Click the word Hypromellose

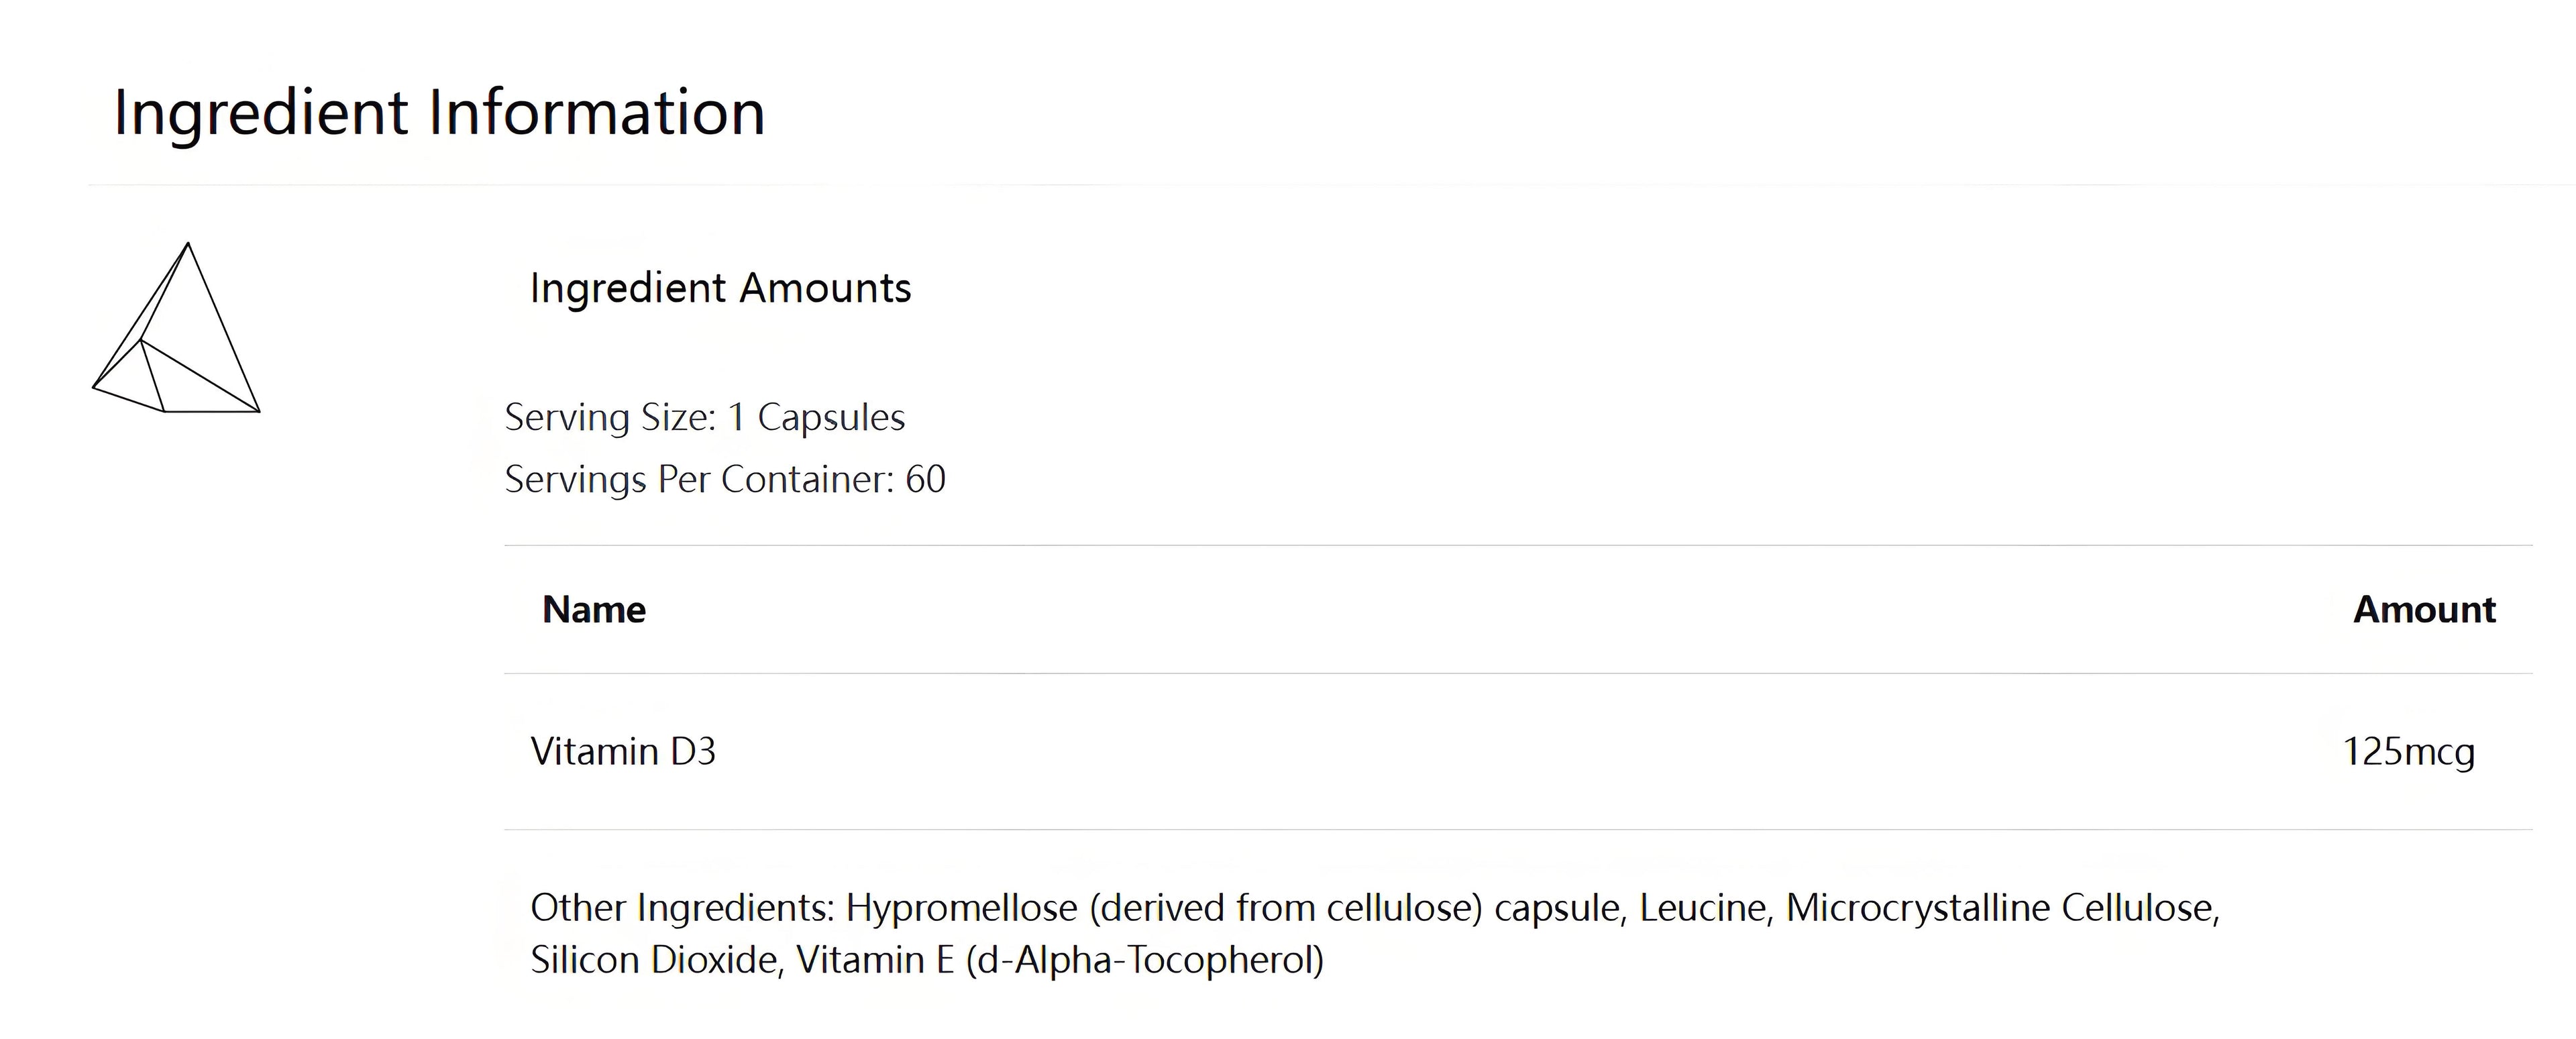[961, 907]
